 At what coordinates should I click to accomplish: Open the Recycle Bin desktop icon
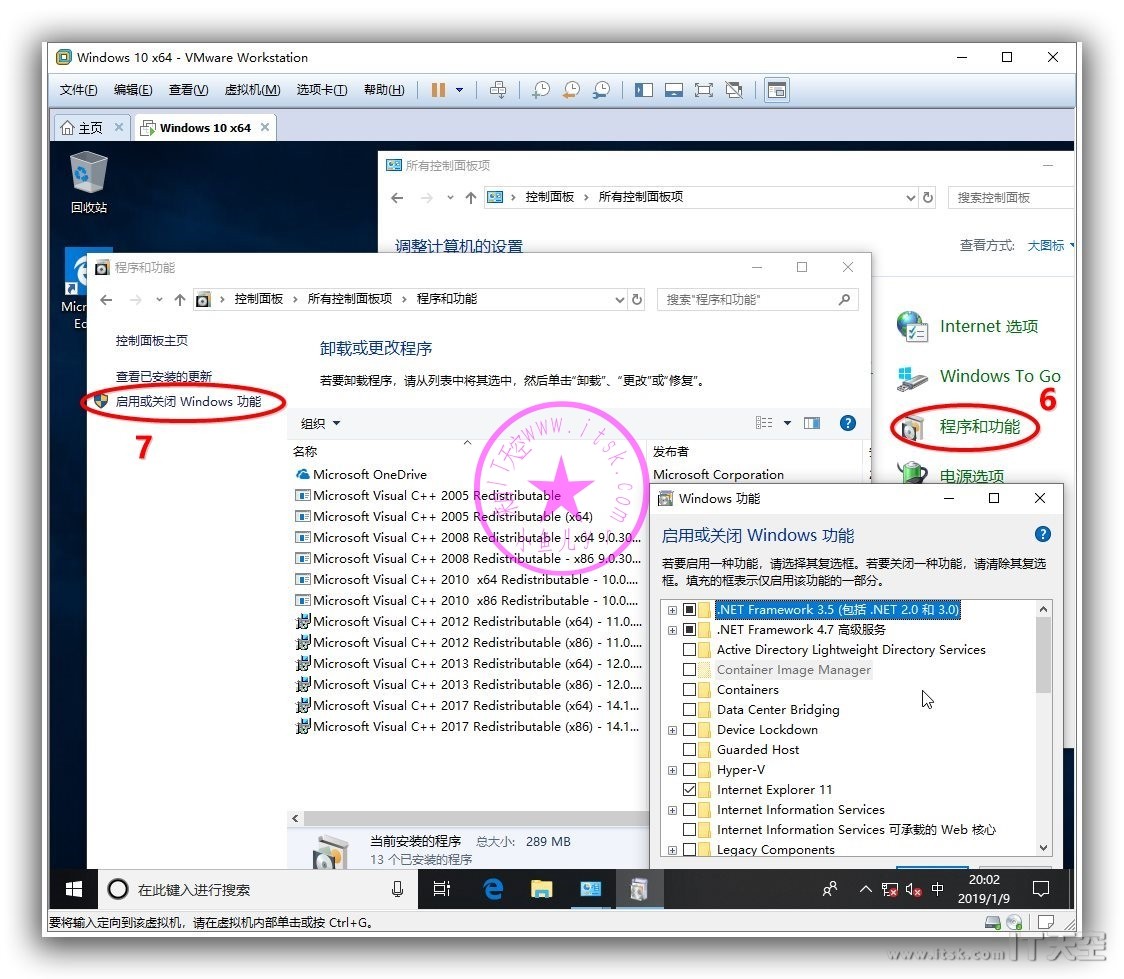pos(89,183)
